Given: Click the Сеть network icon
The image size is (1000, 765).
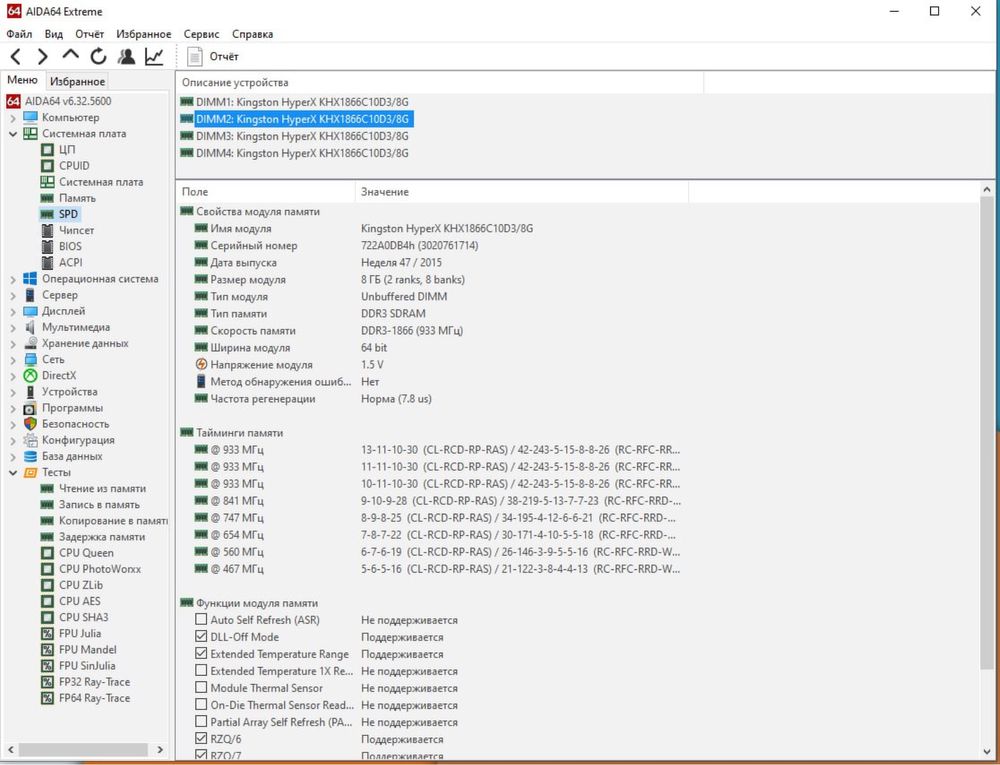Looking at the screenshot, I should coord(30,360).
